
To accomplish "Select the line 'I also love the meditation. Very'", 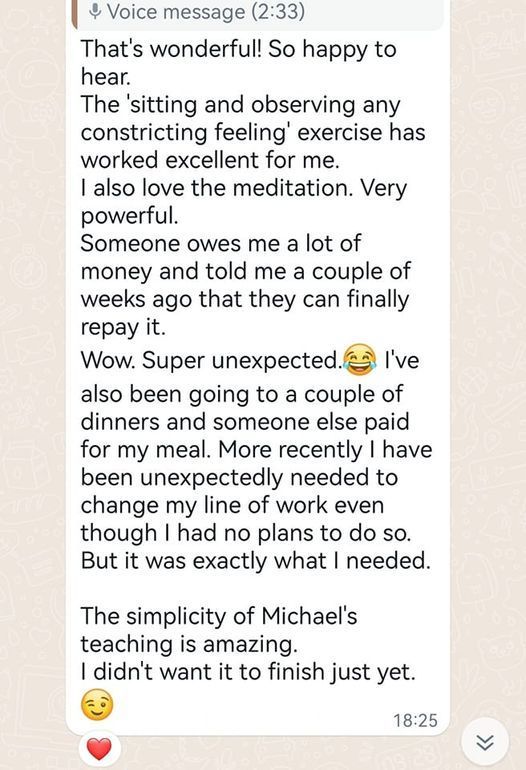I will tap(244, 189).
